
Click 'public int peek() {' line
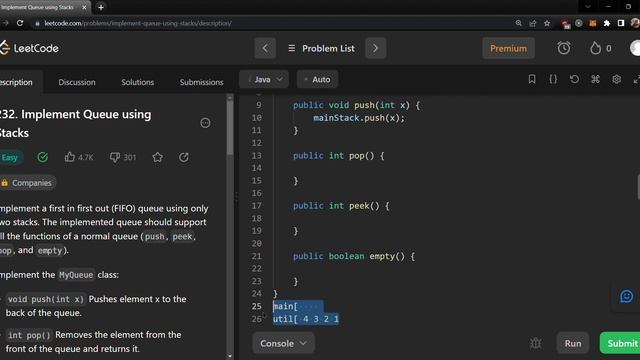click(341, 206)
